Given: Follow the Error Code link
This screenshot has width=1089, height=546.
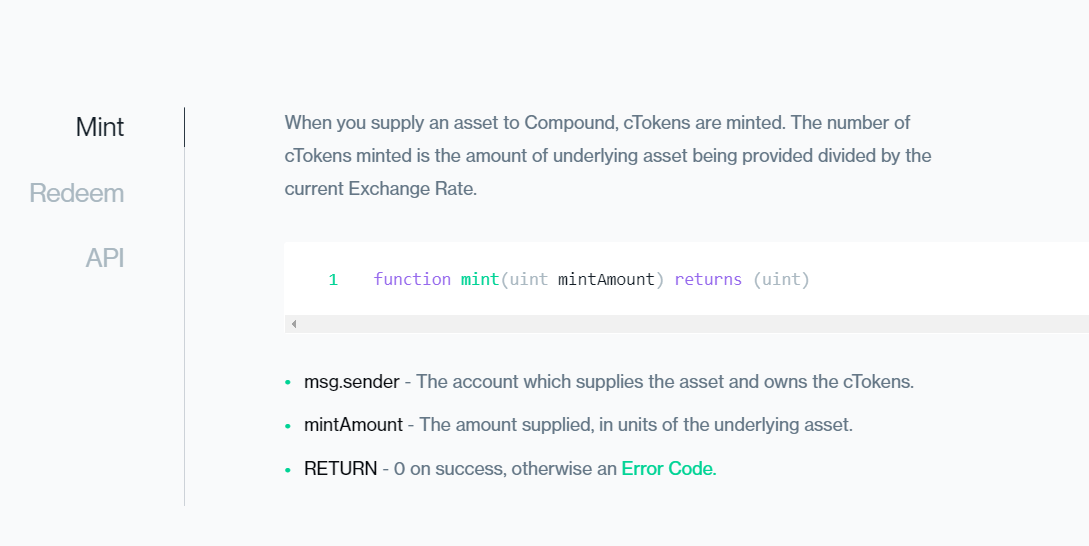Looking at the screenshot, I should click(x=667, y=469).
